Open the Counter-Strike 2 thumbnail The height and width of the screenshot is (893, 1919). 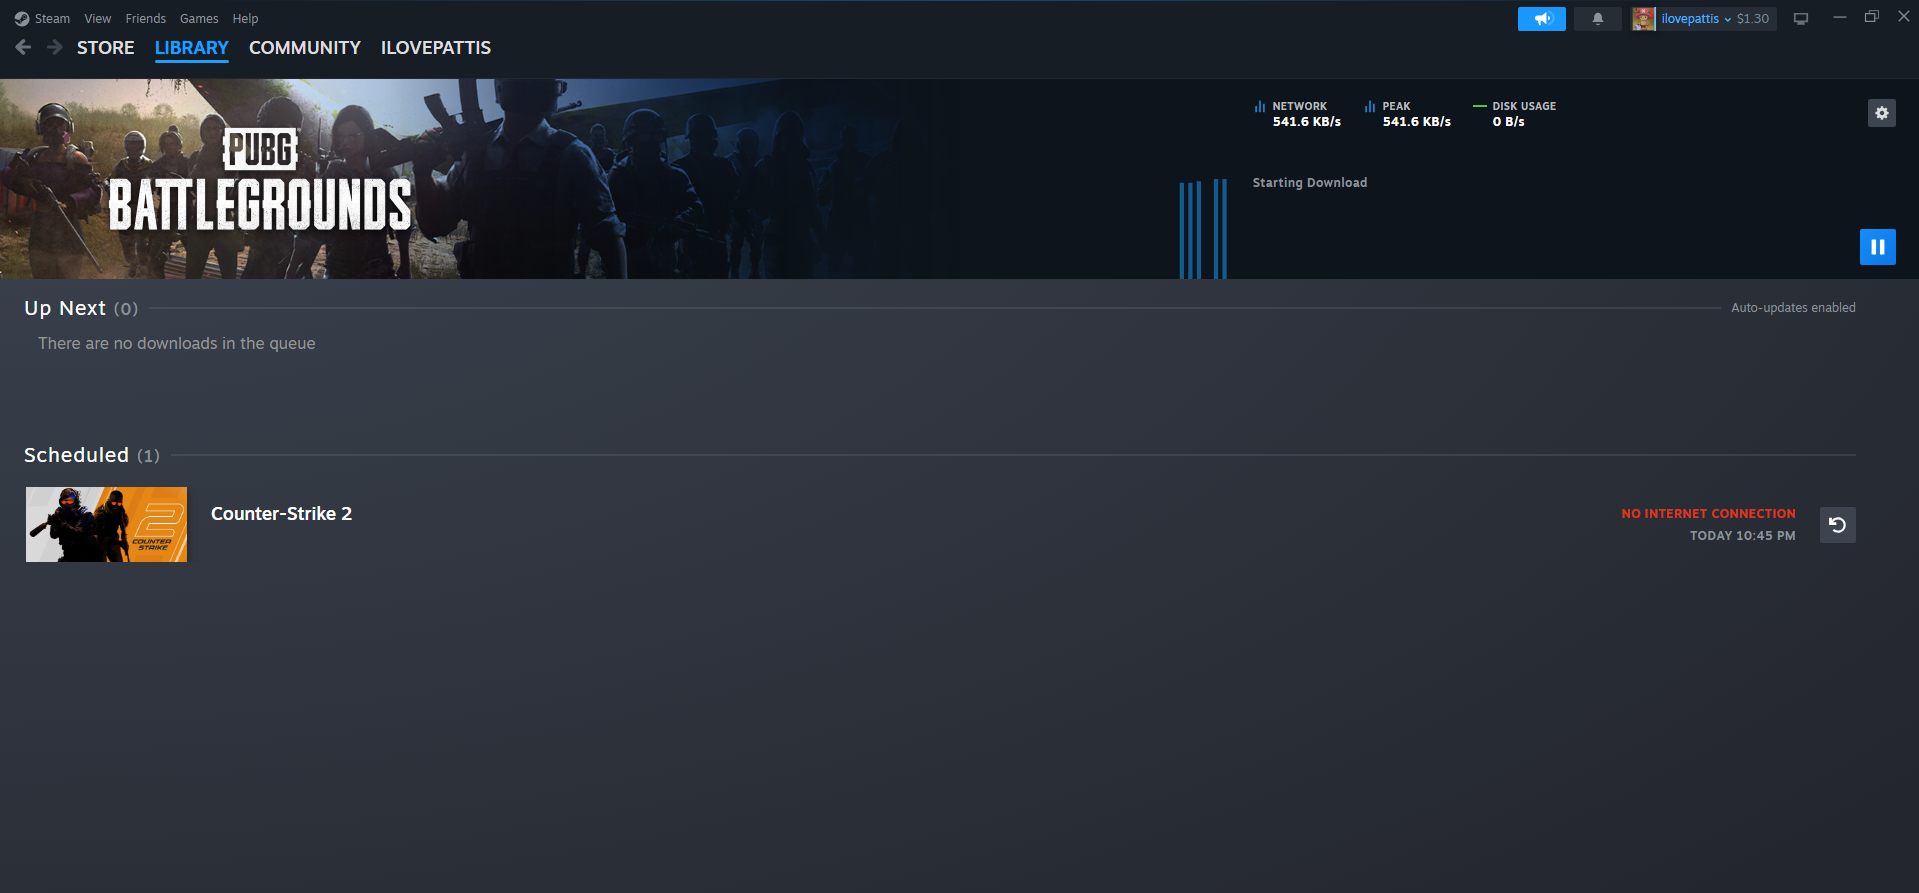coord(107,525)
